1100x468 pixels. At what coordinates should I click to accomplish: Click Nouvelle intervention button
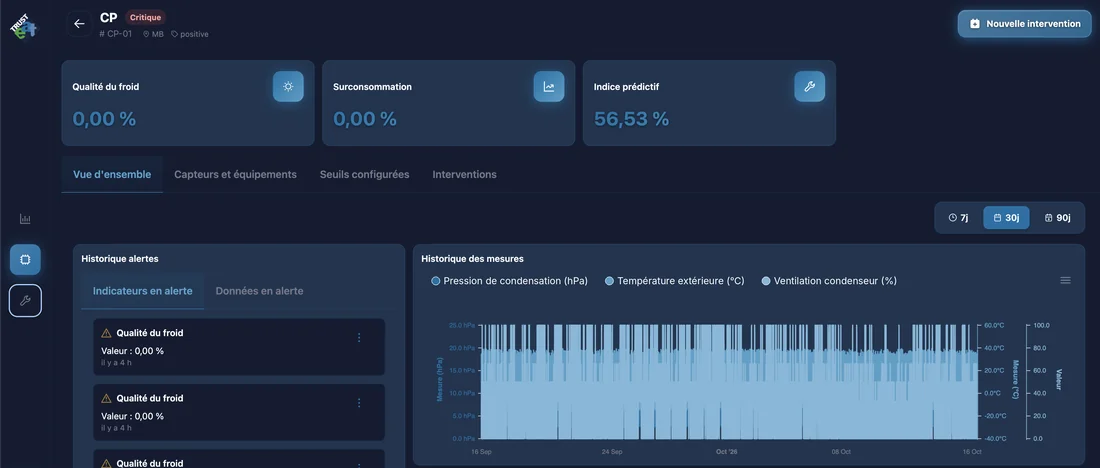click(1025, 24)
